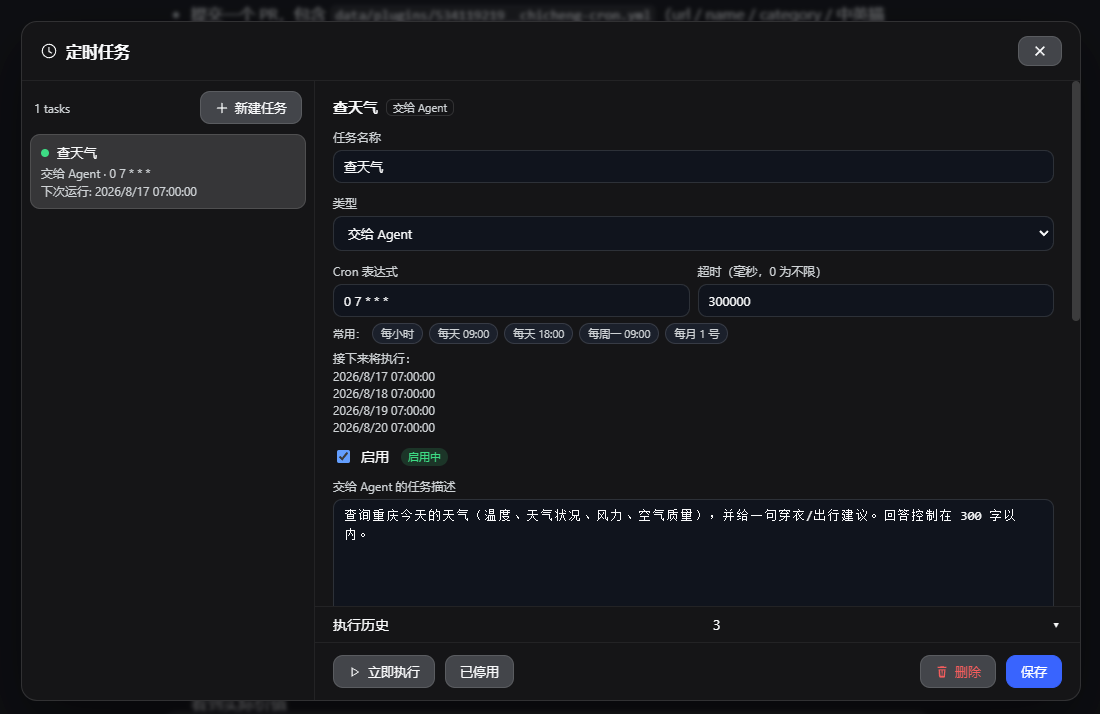Viewport: 1100px width, 714px height.
Task: Run the task now with 立即执行
Action: tap(384, 672)
